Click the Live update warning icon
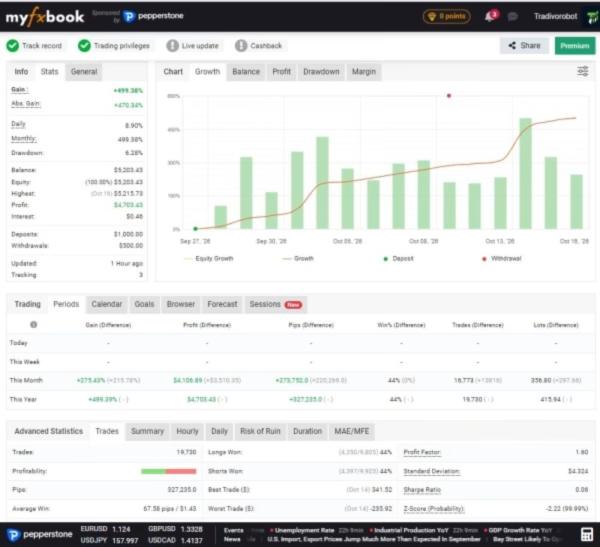Viewport: 600px width, 547px height. 172,46
